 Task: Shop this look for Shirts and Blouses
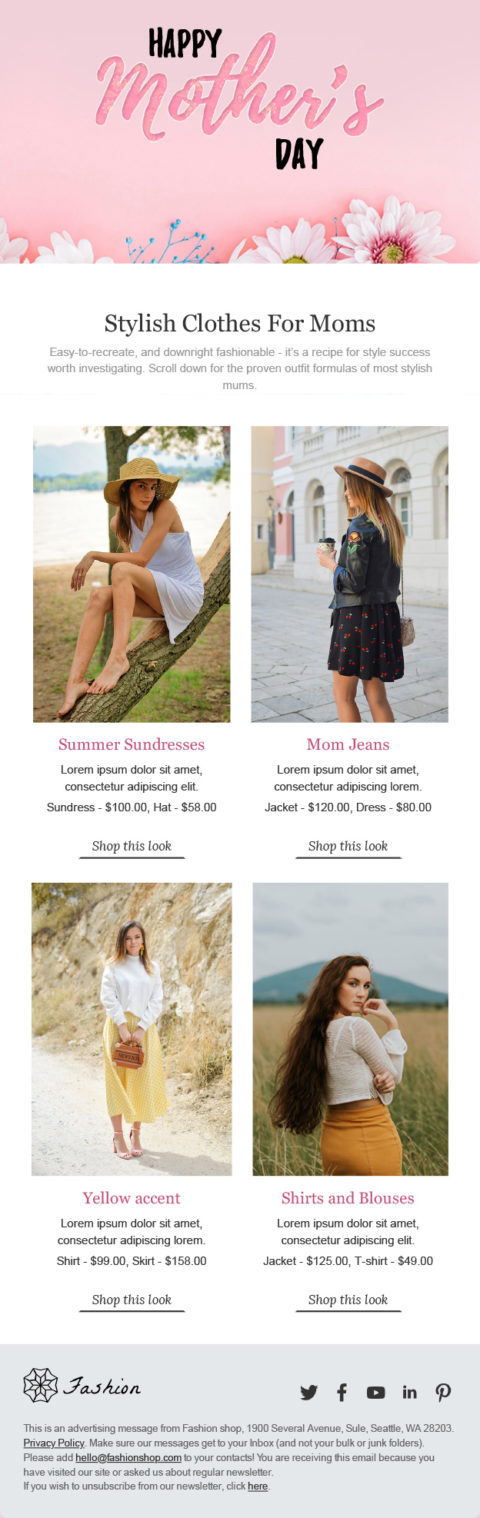pos(348,1300)
